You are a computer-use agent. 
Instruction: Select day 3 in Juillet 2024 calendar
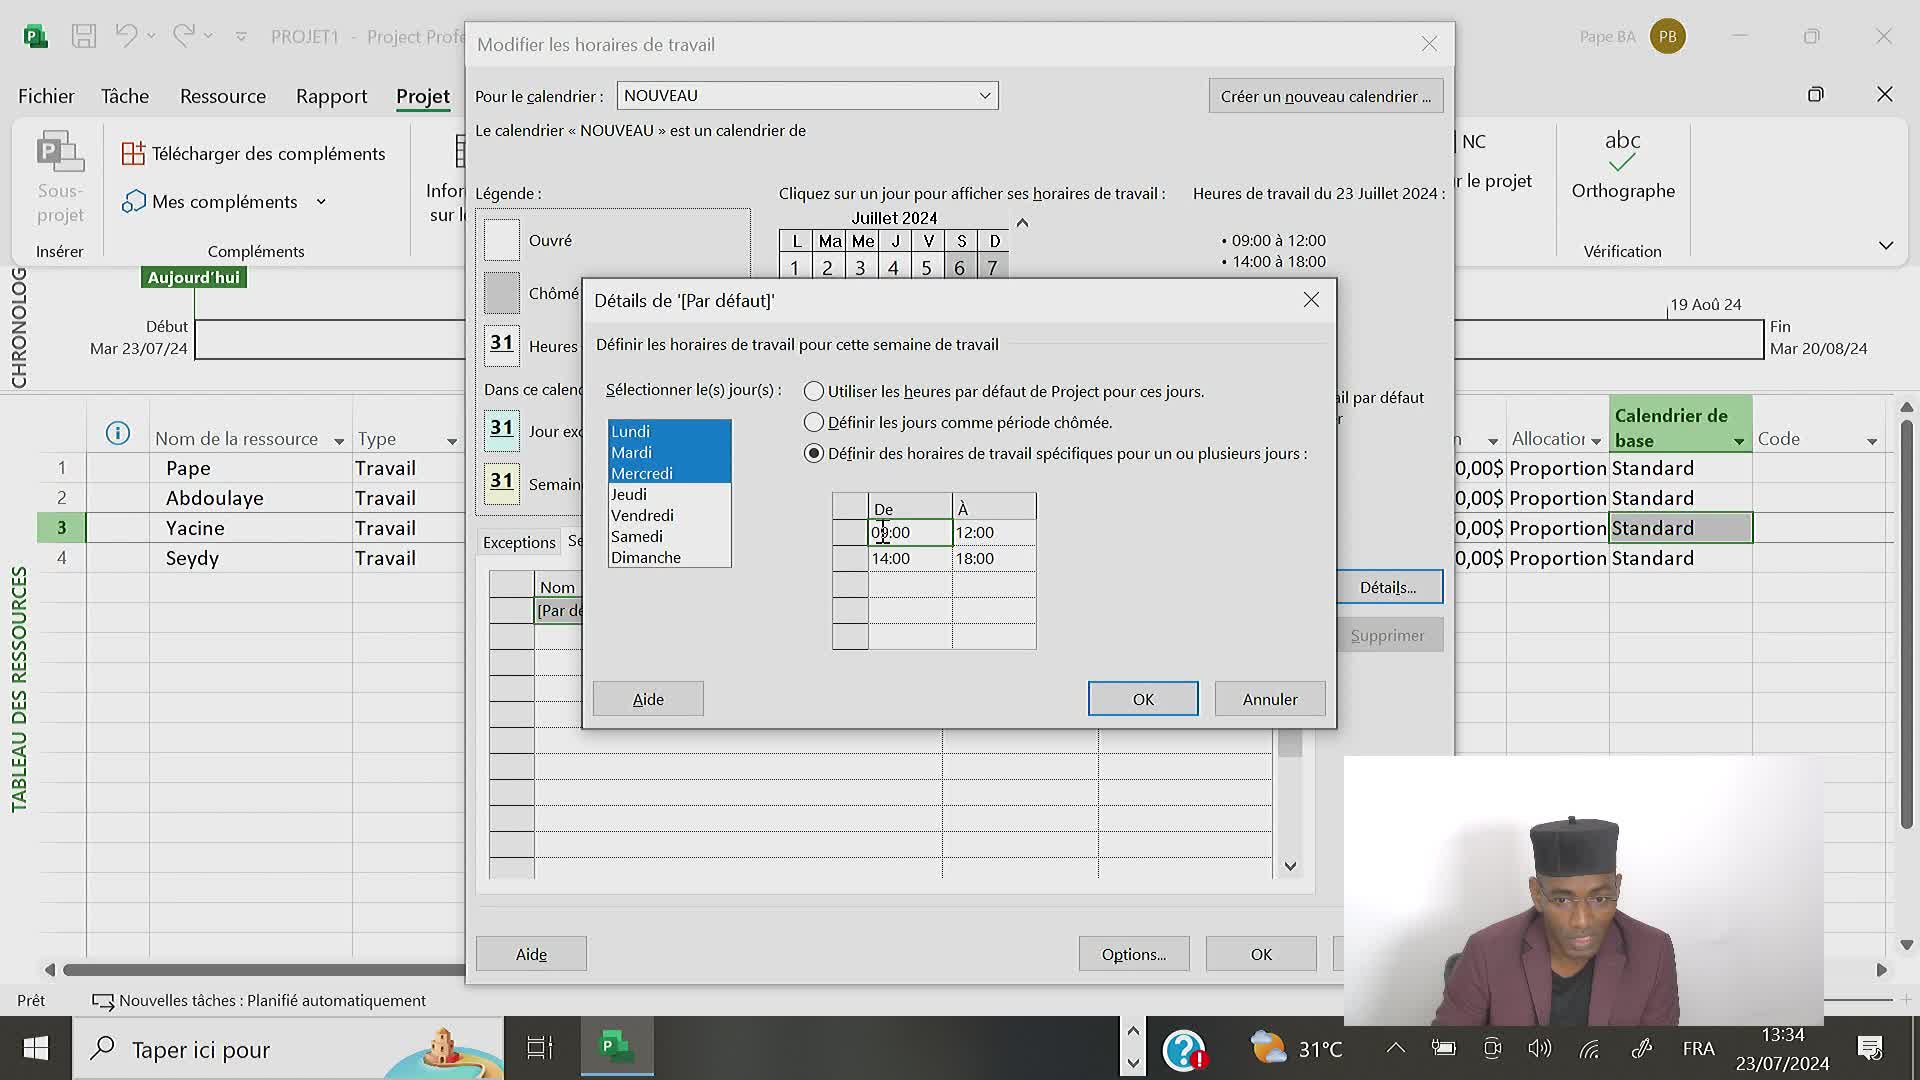[860, 267]
